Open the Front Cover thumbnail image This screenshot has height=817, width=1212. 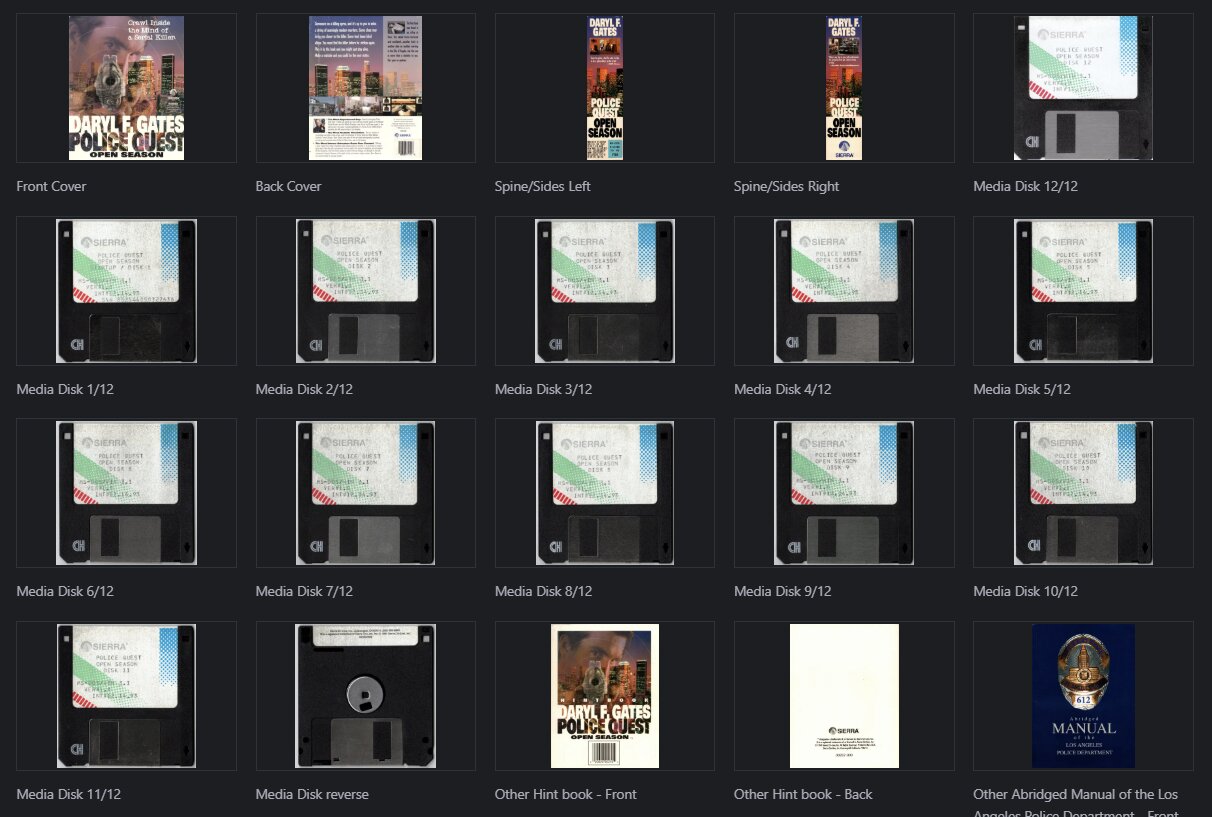[126, 88]
